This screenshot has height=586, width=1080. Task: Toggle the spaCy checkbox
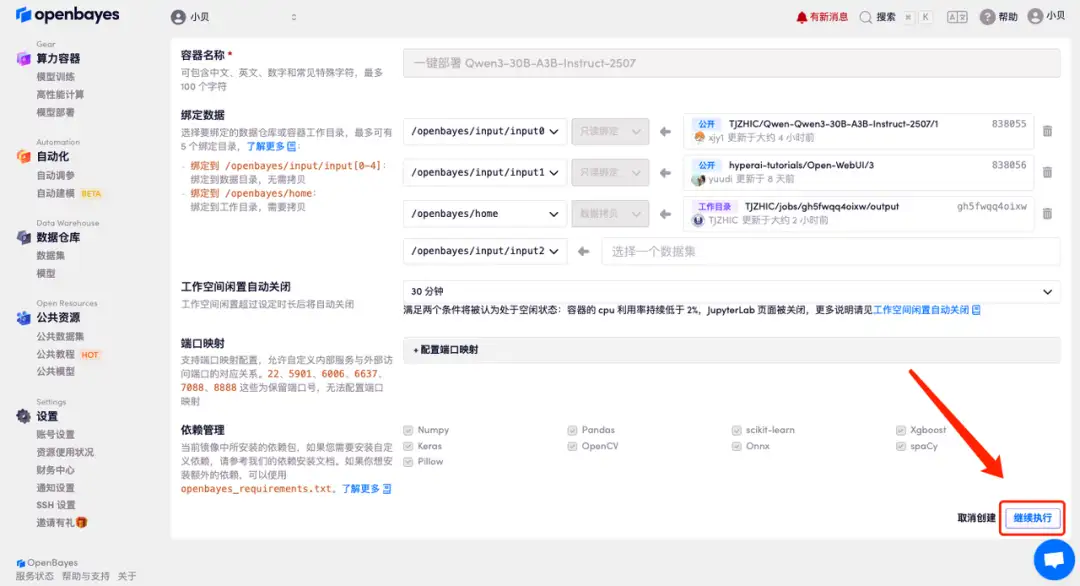tap(900, 446)
